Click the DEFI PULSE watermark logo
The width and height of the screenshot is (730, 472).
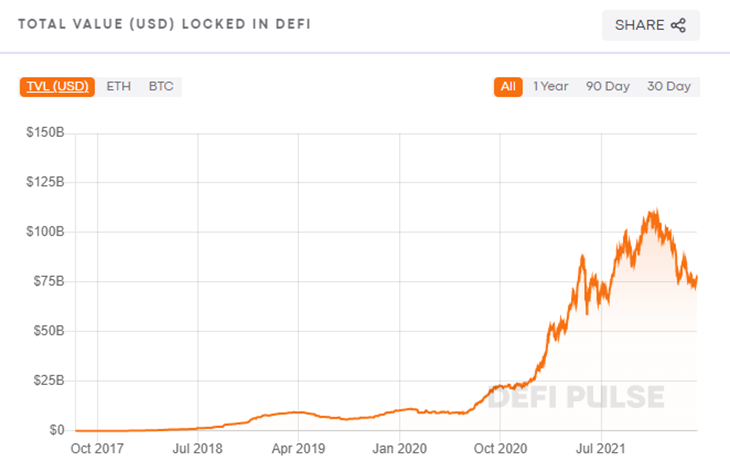[x=576, y=397]
